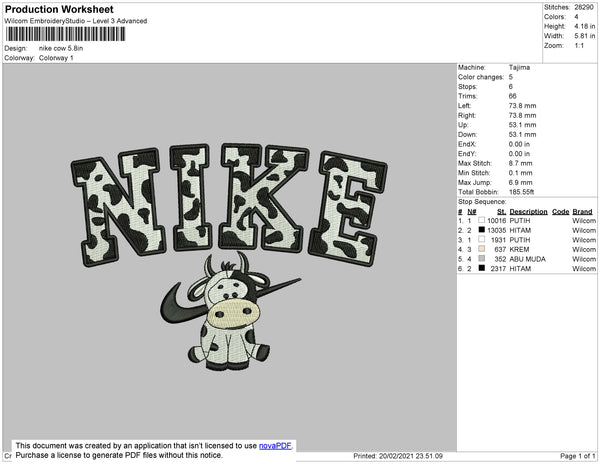Select the design name 'nike cow 5.8in'

pyautogui.click(x=61, y=48)
